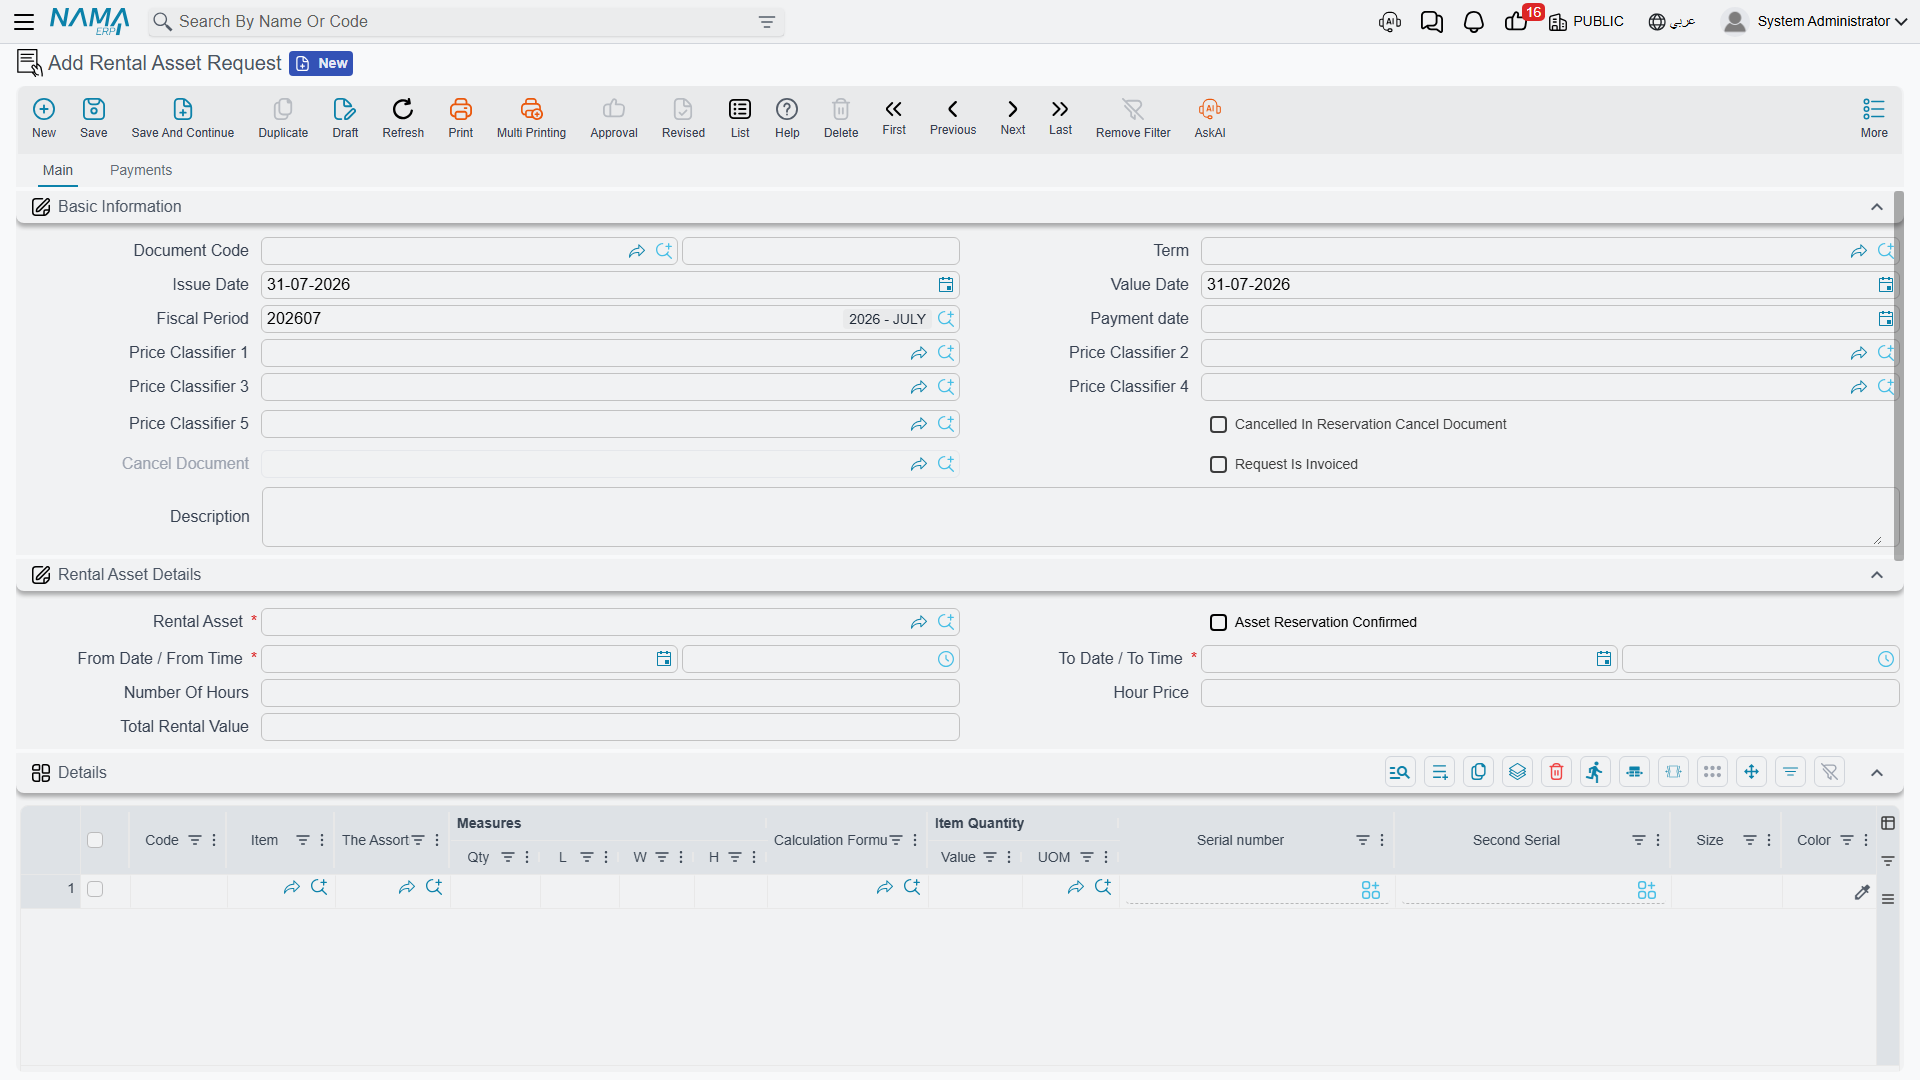Screen dimensions: 1920x1080
Task: Open Multi Printing
Action: tap(531, 118)
